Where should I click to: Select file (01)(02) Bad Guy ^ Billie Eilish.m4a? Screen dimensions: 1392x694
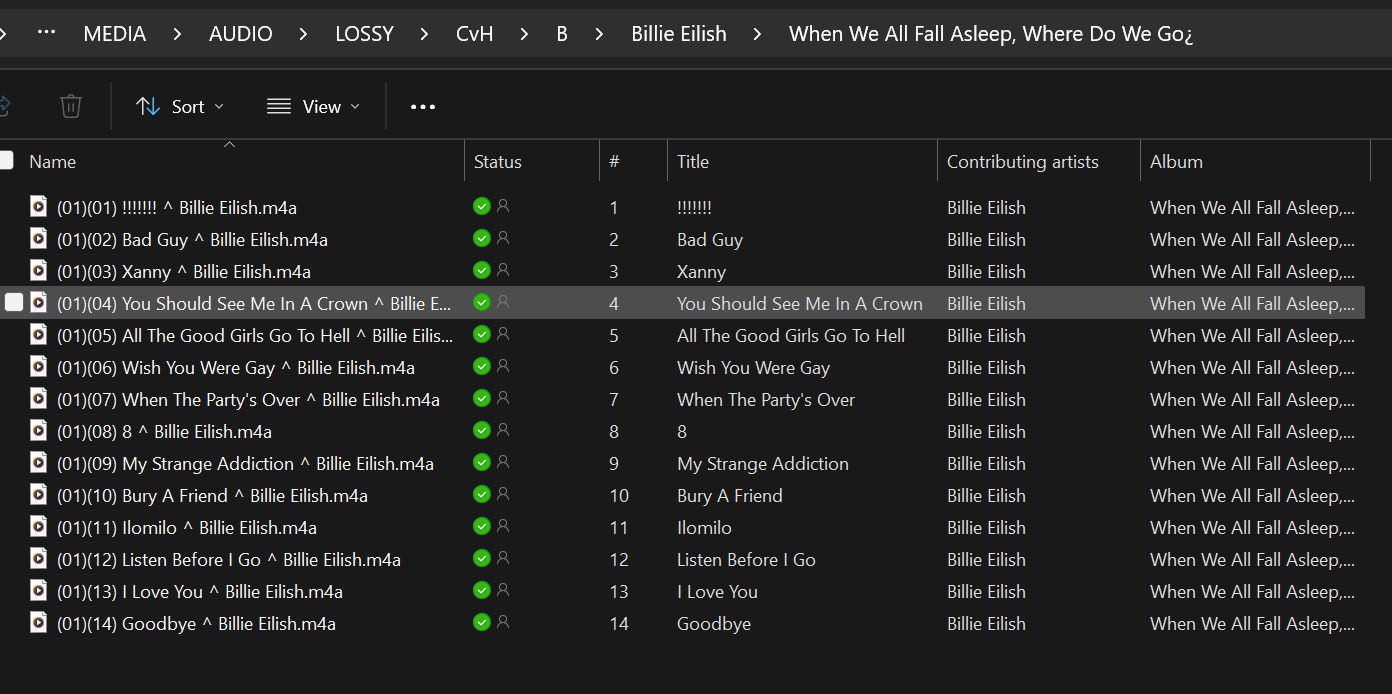(192, 240)
